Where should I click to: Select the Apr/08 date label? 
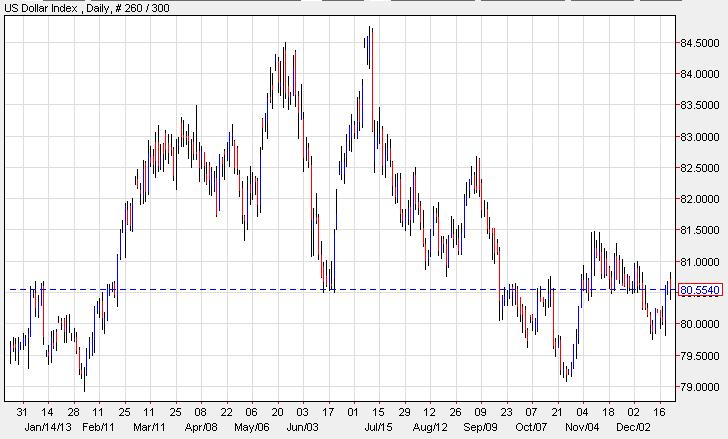click(201, 427)
